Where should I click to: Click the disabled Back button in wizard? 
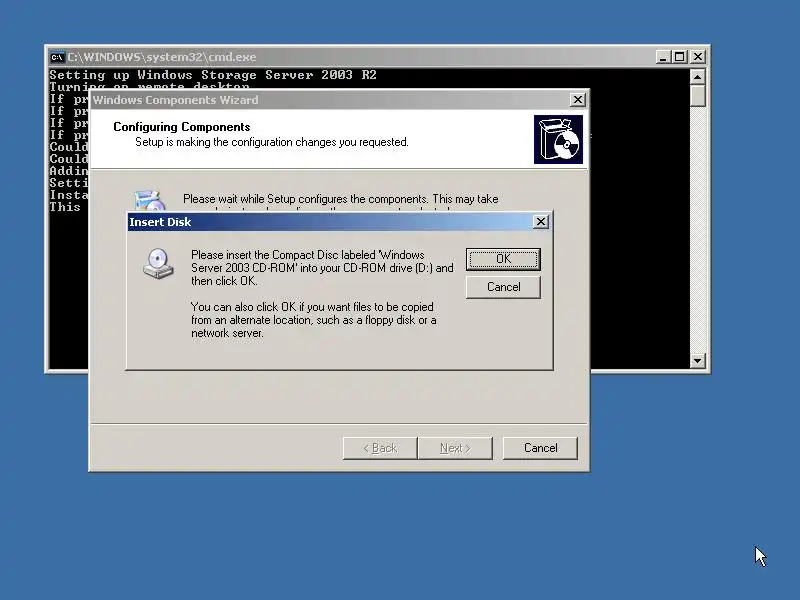coord(380,448)
